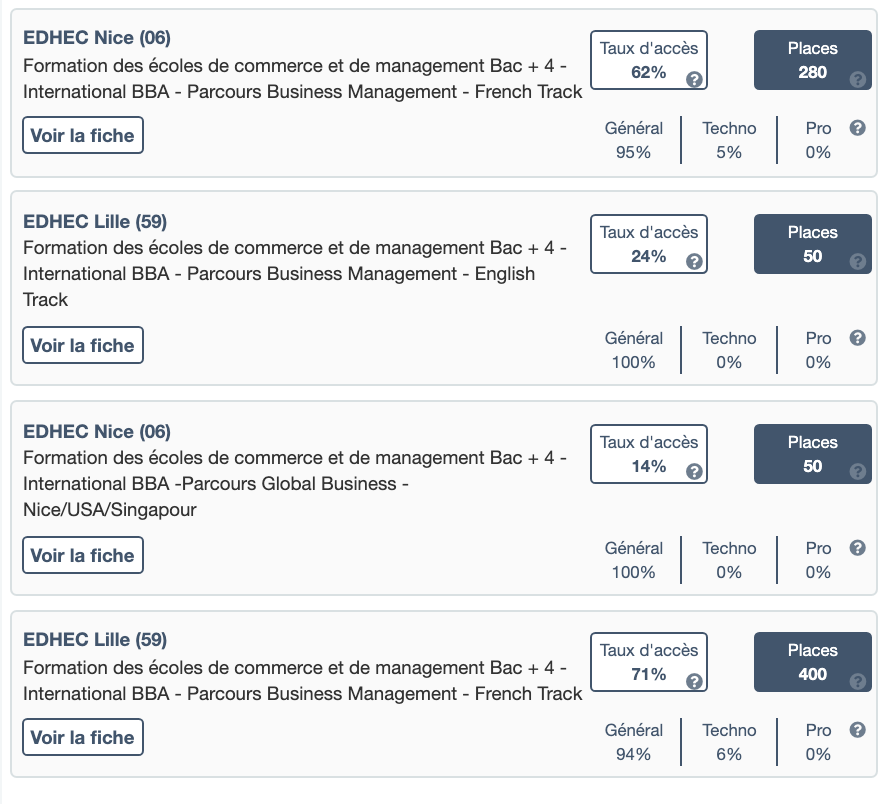Click help icon next to Pro in English Track card
The width and height of the screenshot is (882, 804).
857,338
